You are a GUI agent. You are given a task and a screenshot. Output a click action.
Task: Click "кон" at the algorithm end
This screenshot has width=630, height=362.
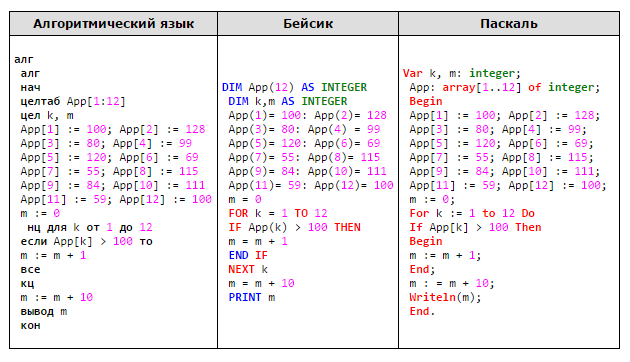tap(31, 325)
